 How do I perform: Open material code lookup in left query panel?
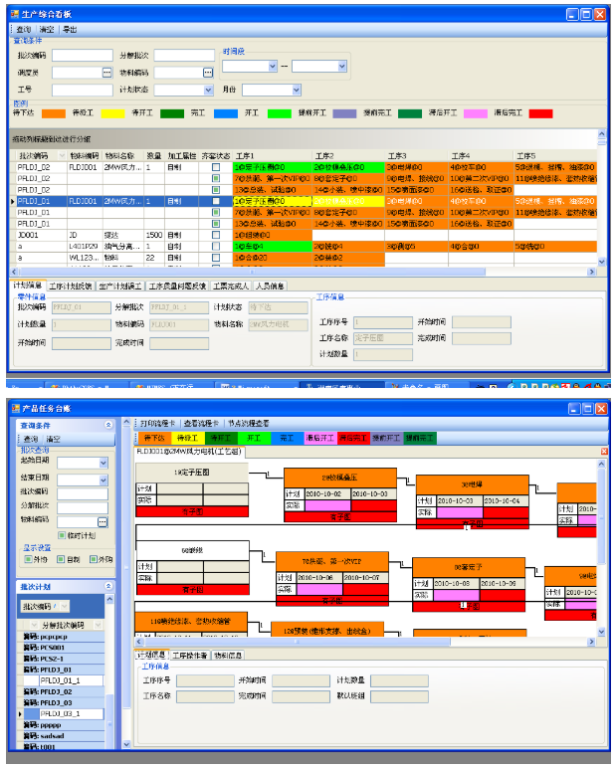coord(102,522)
